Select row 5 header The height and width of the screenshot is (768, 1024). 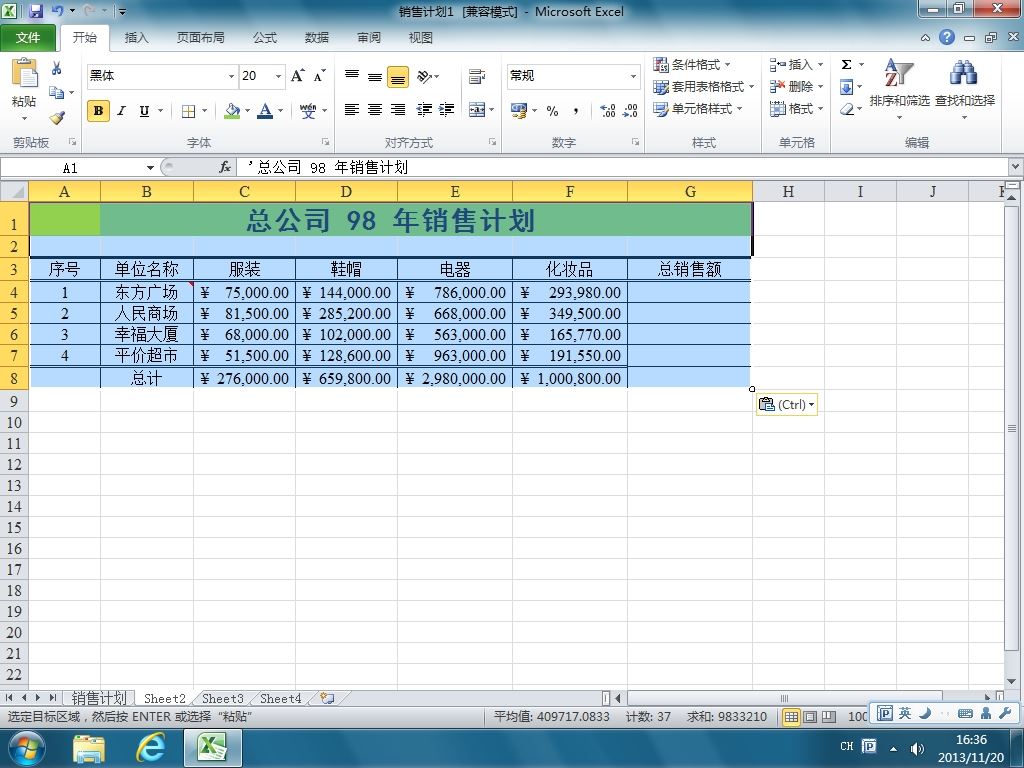14,313
